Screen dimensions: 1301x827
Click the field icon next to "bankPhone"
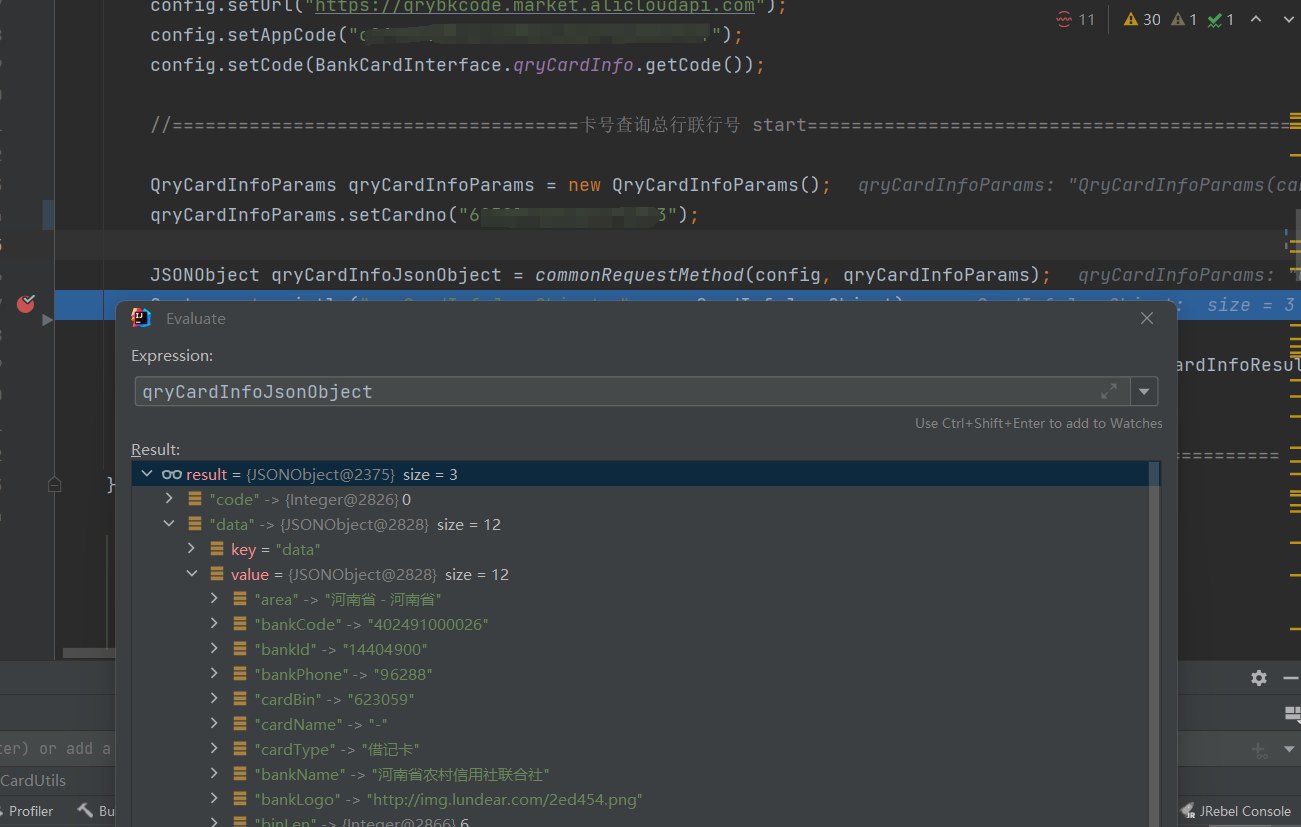[239, 674]
